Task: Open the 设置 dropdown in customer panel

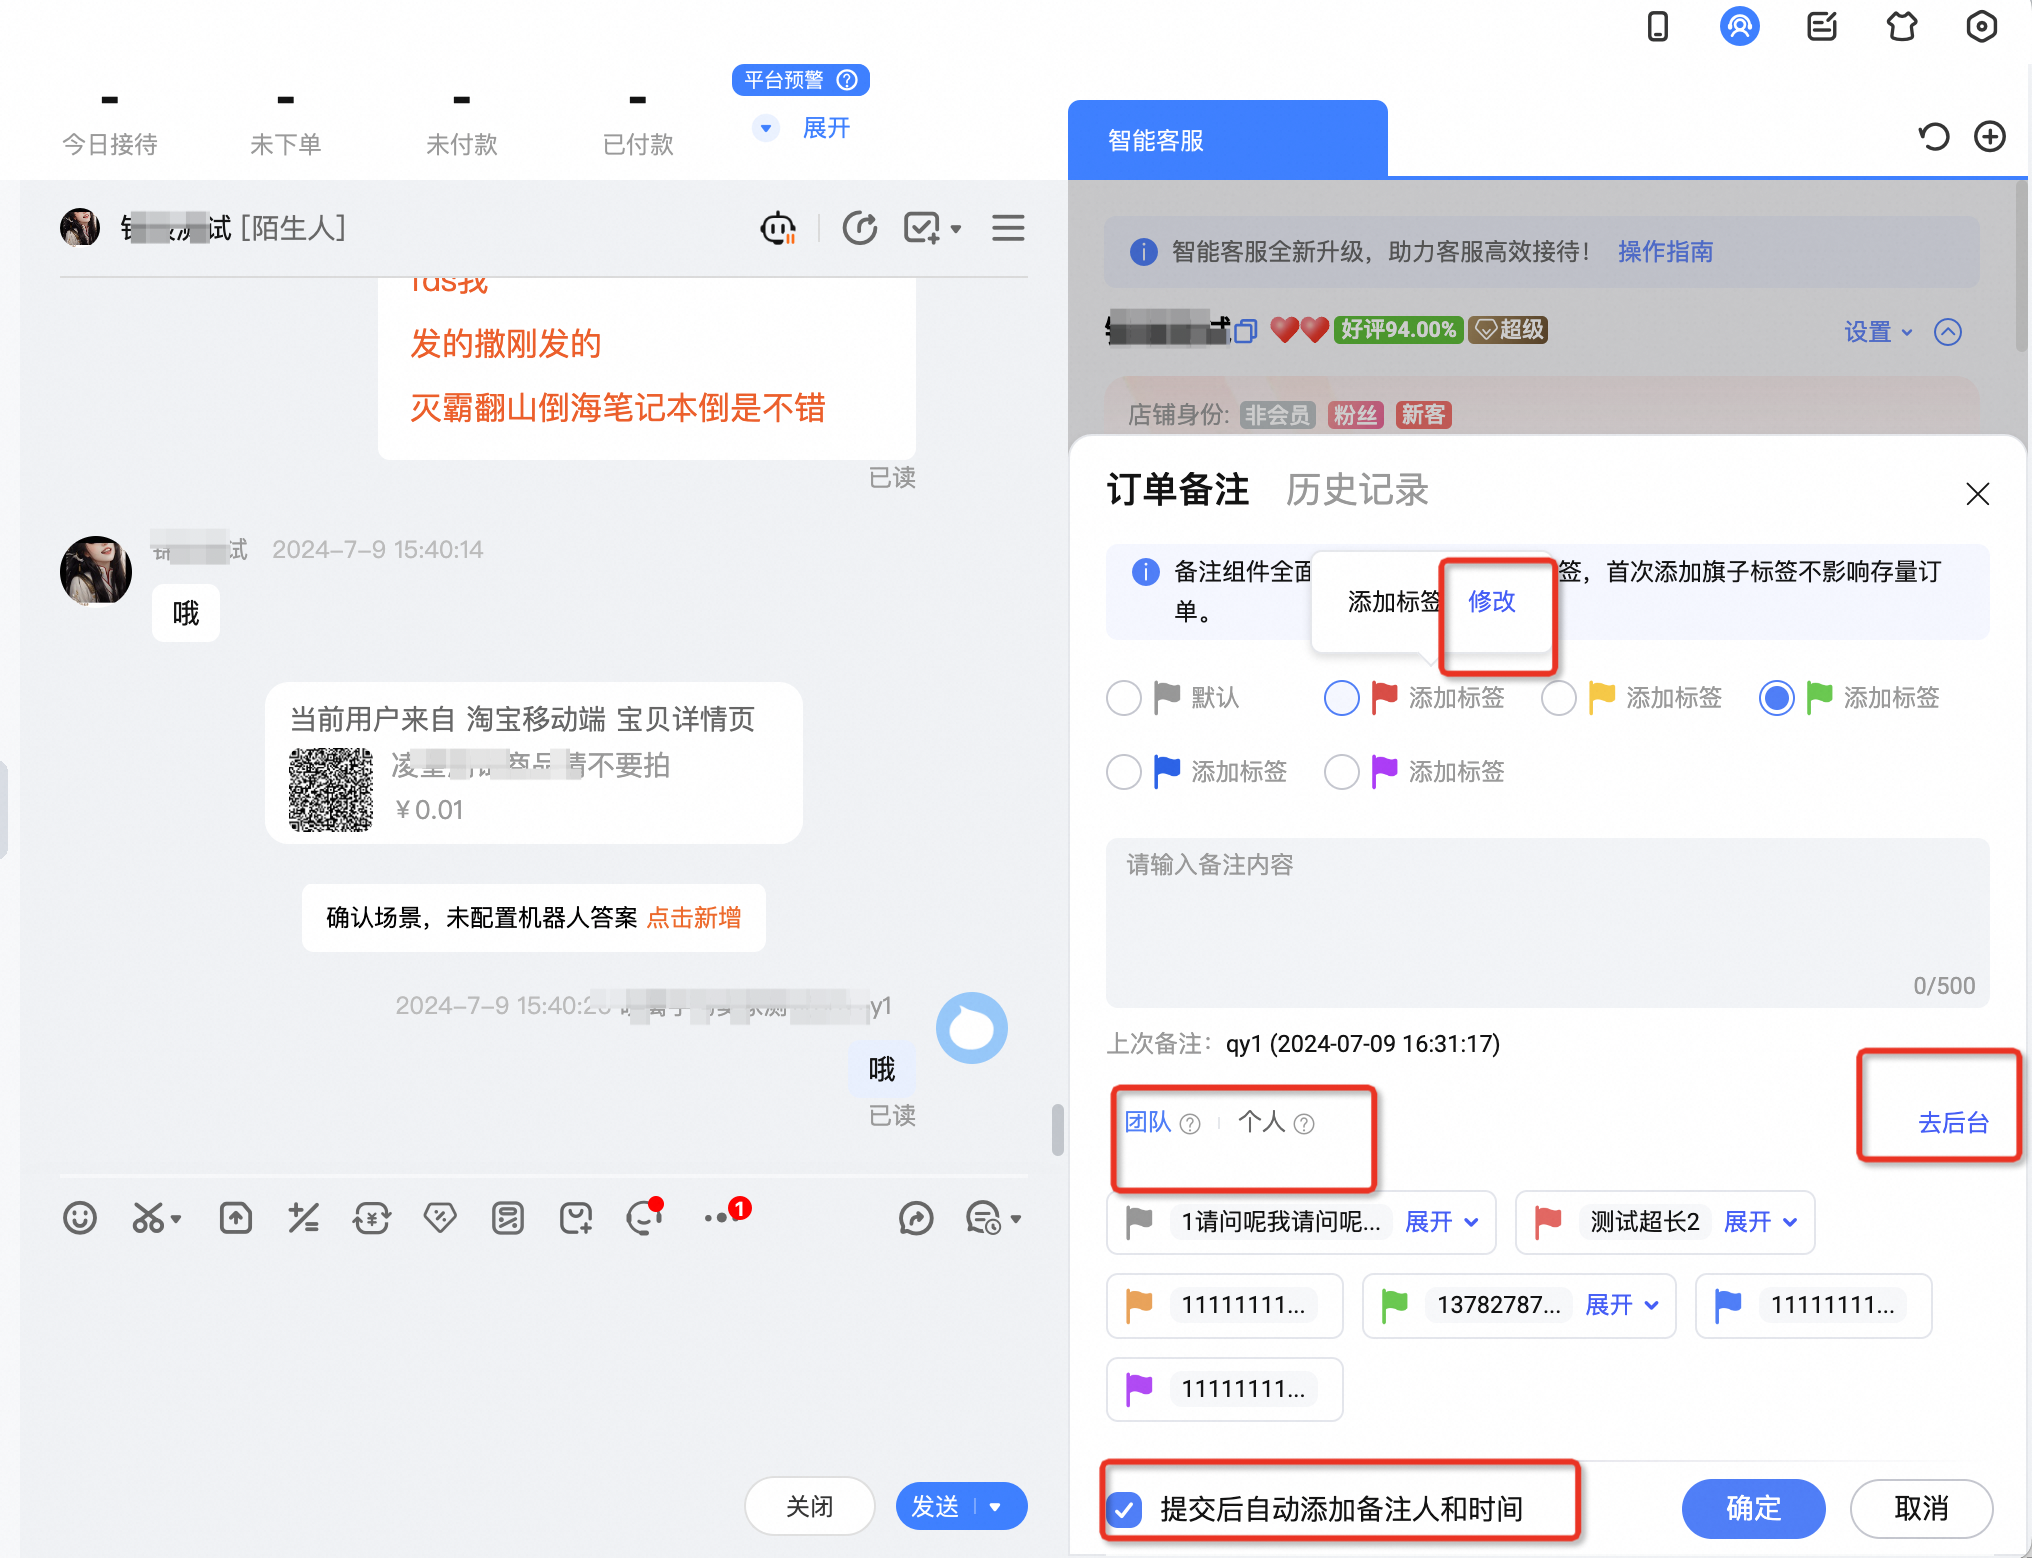Action: click(x=1878, y=332)
